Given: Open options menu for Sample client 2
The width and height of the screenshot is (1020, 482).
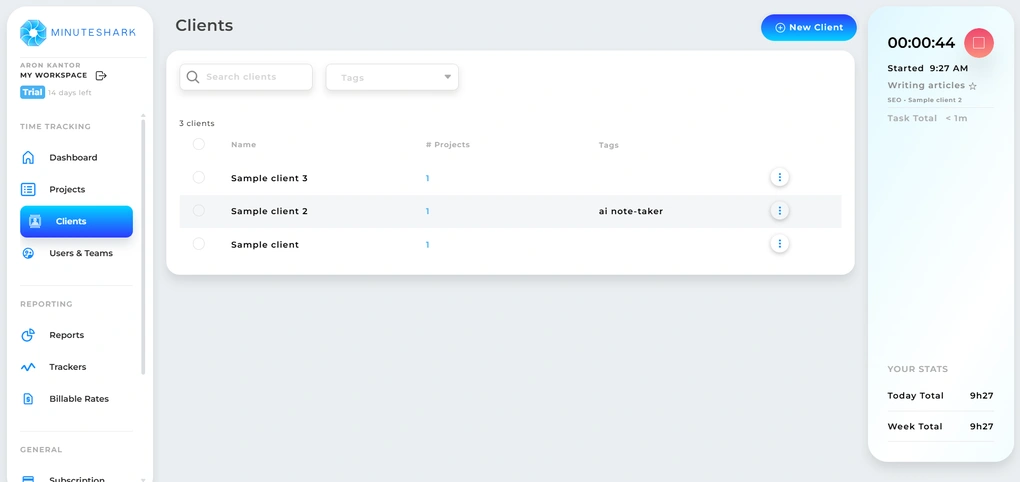Looking at the screenshot, I should (779, 211).
